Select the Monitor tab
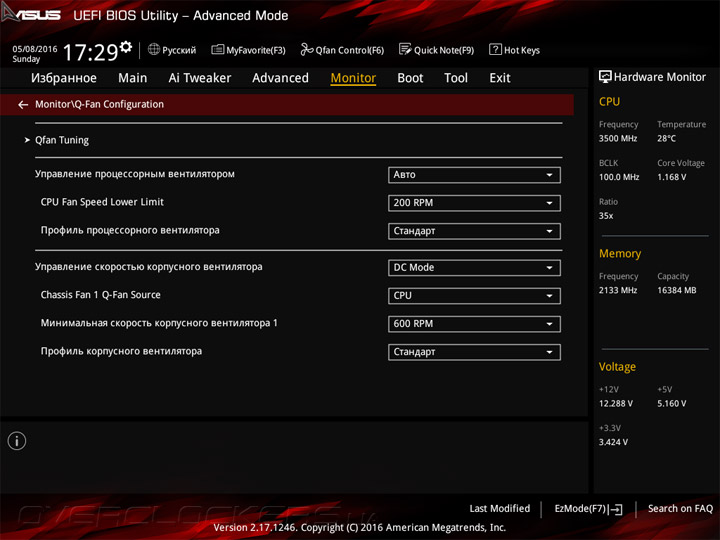The image size is (720, 540). point(353,78)
